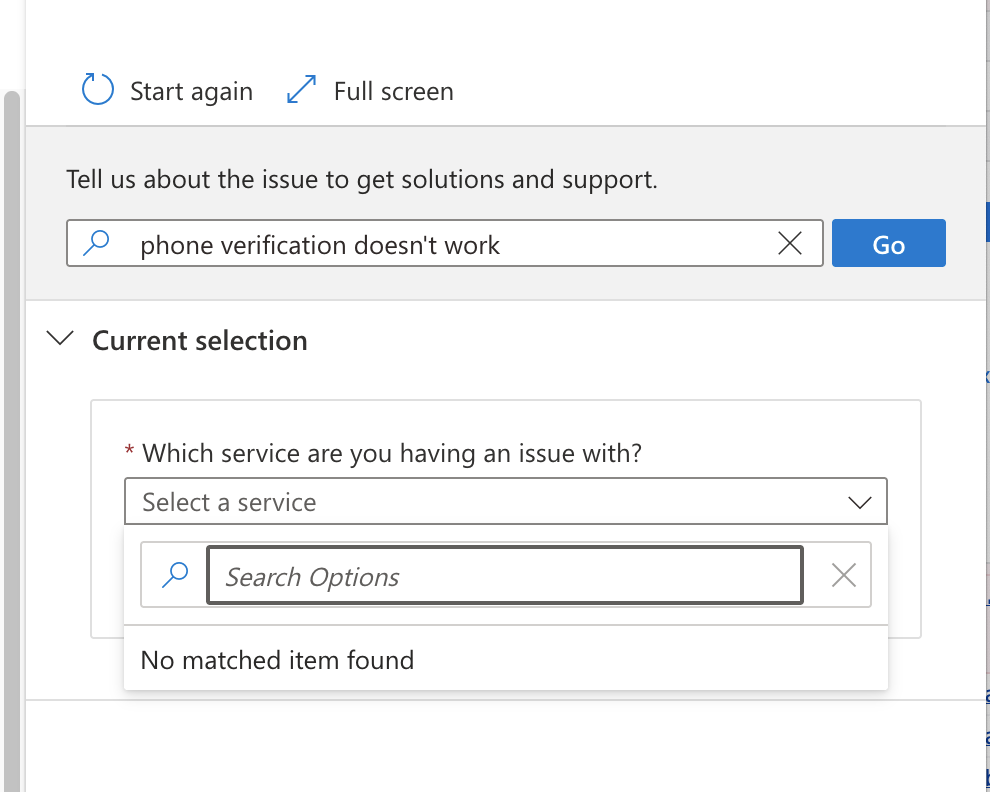Clear the issue description with the X
990x792 pixels.
coord(789,244)
